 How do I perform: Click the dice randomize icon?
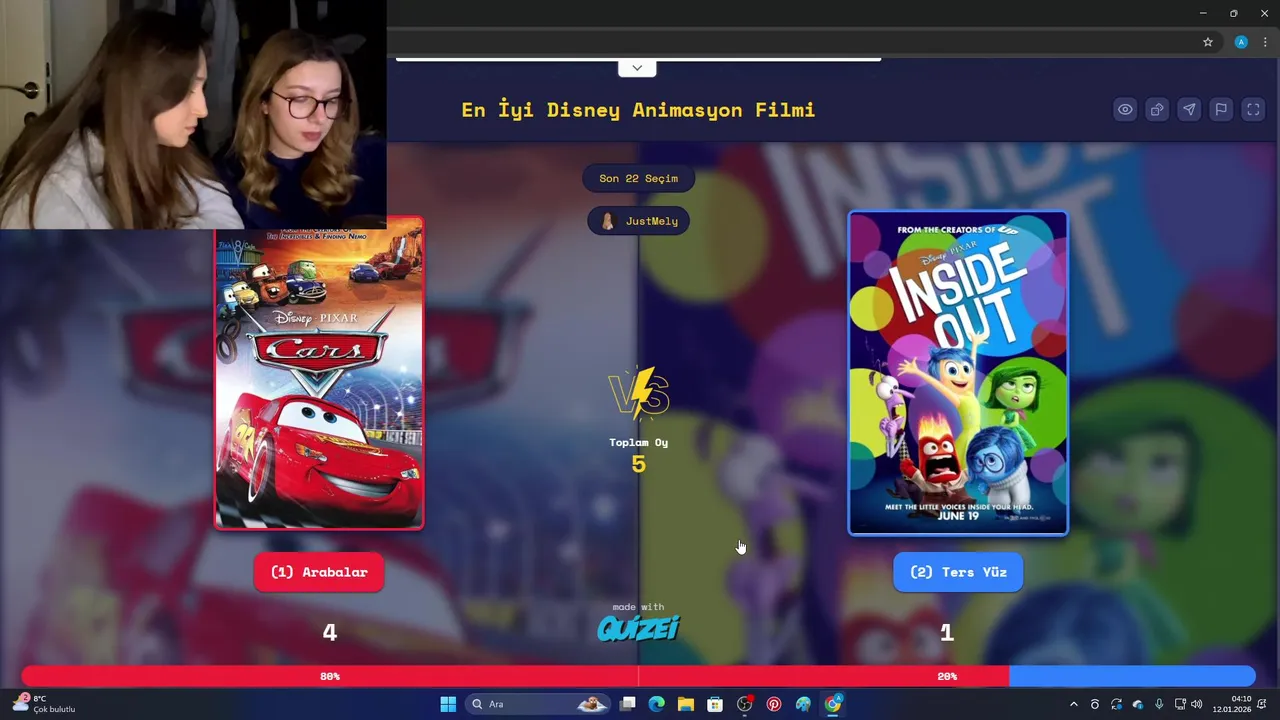(1157, 110)
